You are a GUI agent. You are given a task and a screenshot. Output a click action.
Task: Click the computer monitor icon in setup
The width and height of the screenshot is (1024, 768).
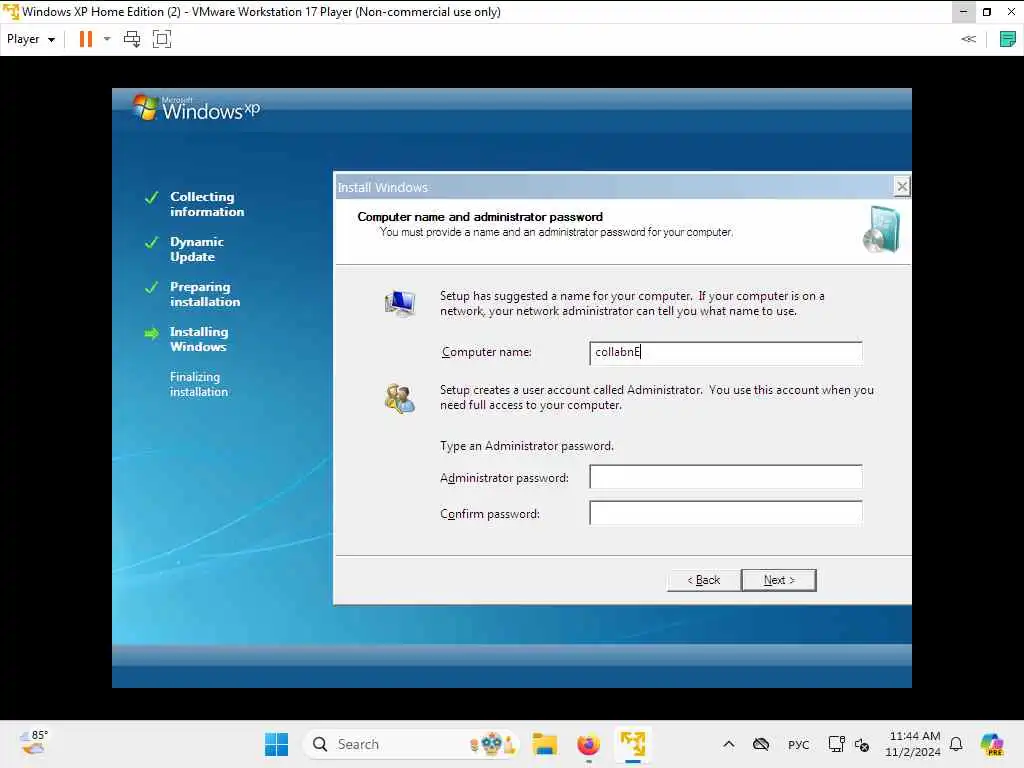click(400, 303)
